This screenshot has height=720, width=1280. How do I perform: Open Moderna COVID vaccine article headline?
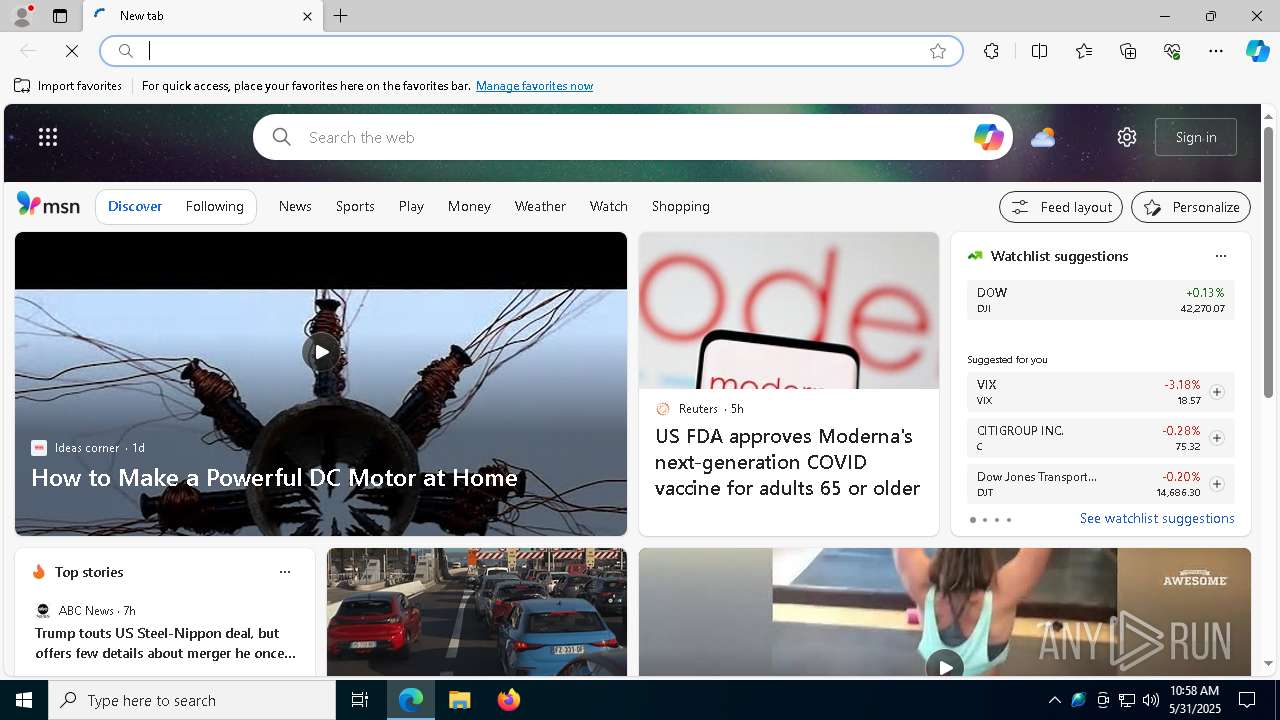(787, 462)
